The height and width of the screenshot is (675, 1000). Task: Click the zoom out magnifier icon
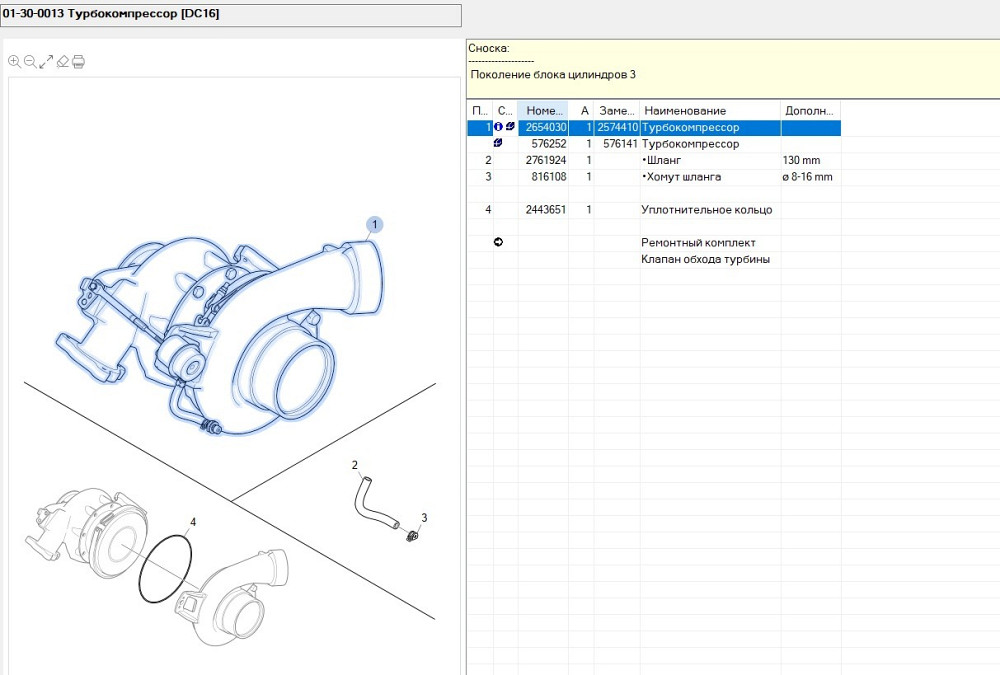tap(30, 61)
